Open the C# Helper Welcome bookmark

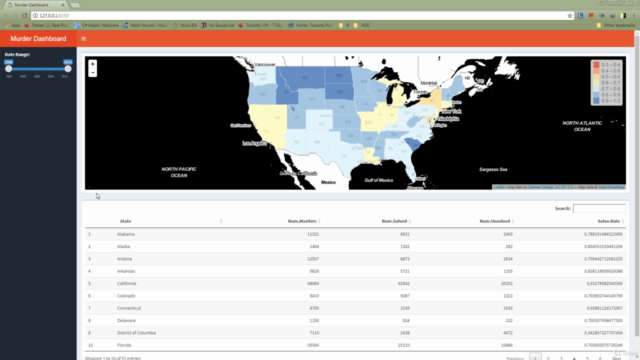pos(96,25)
